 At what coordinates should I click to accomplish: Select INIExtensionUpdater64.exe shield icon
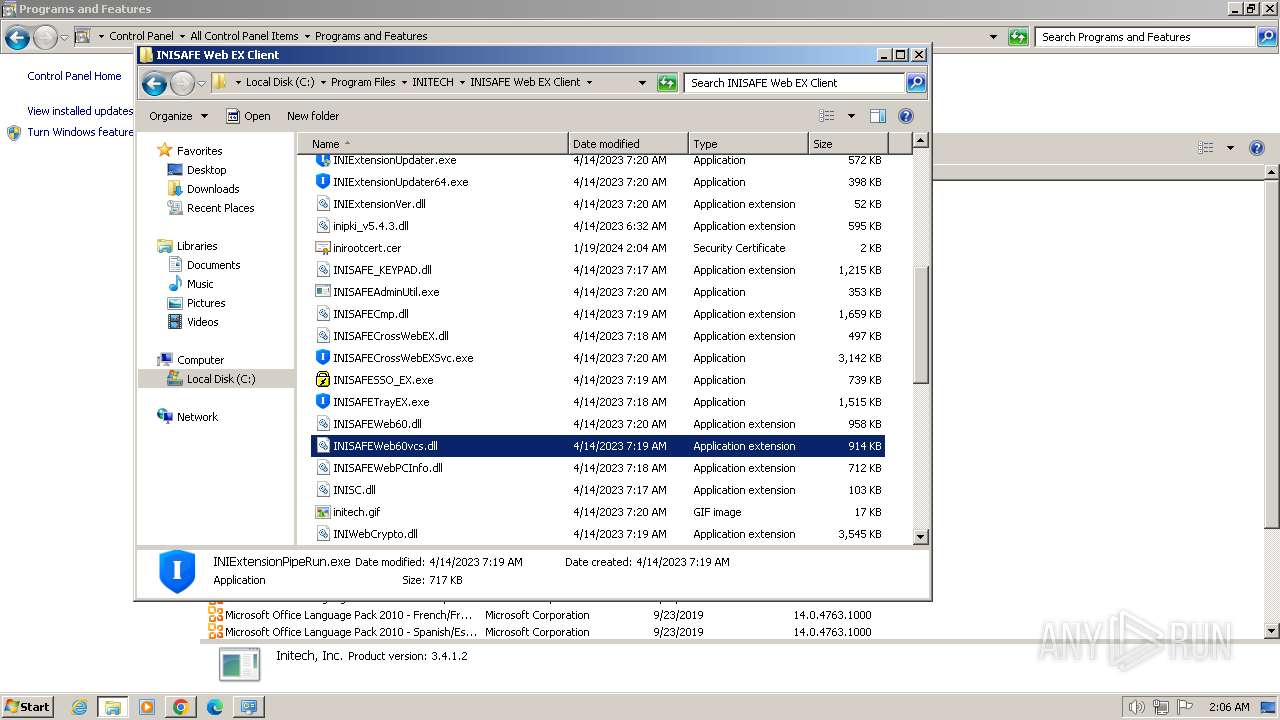[322, 182]
